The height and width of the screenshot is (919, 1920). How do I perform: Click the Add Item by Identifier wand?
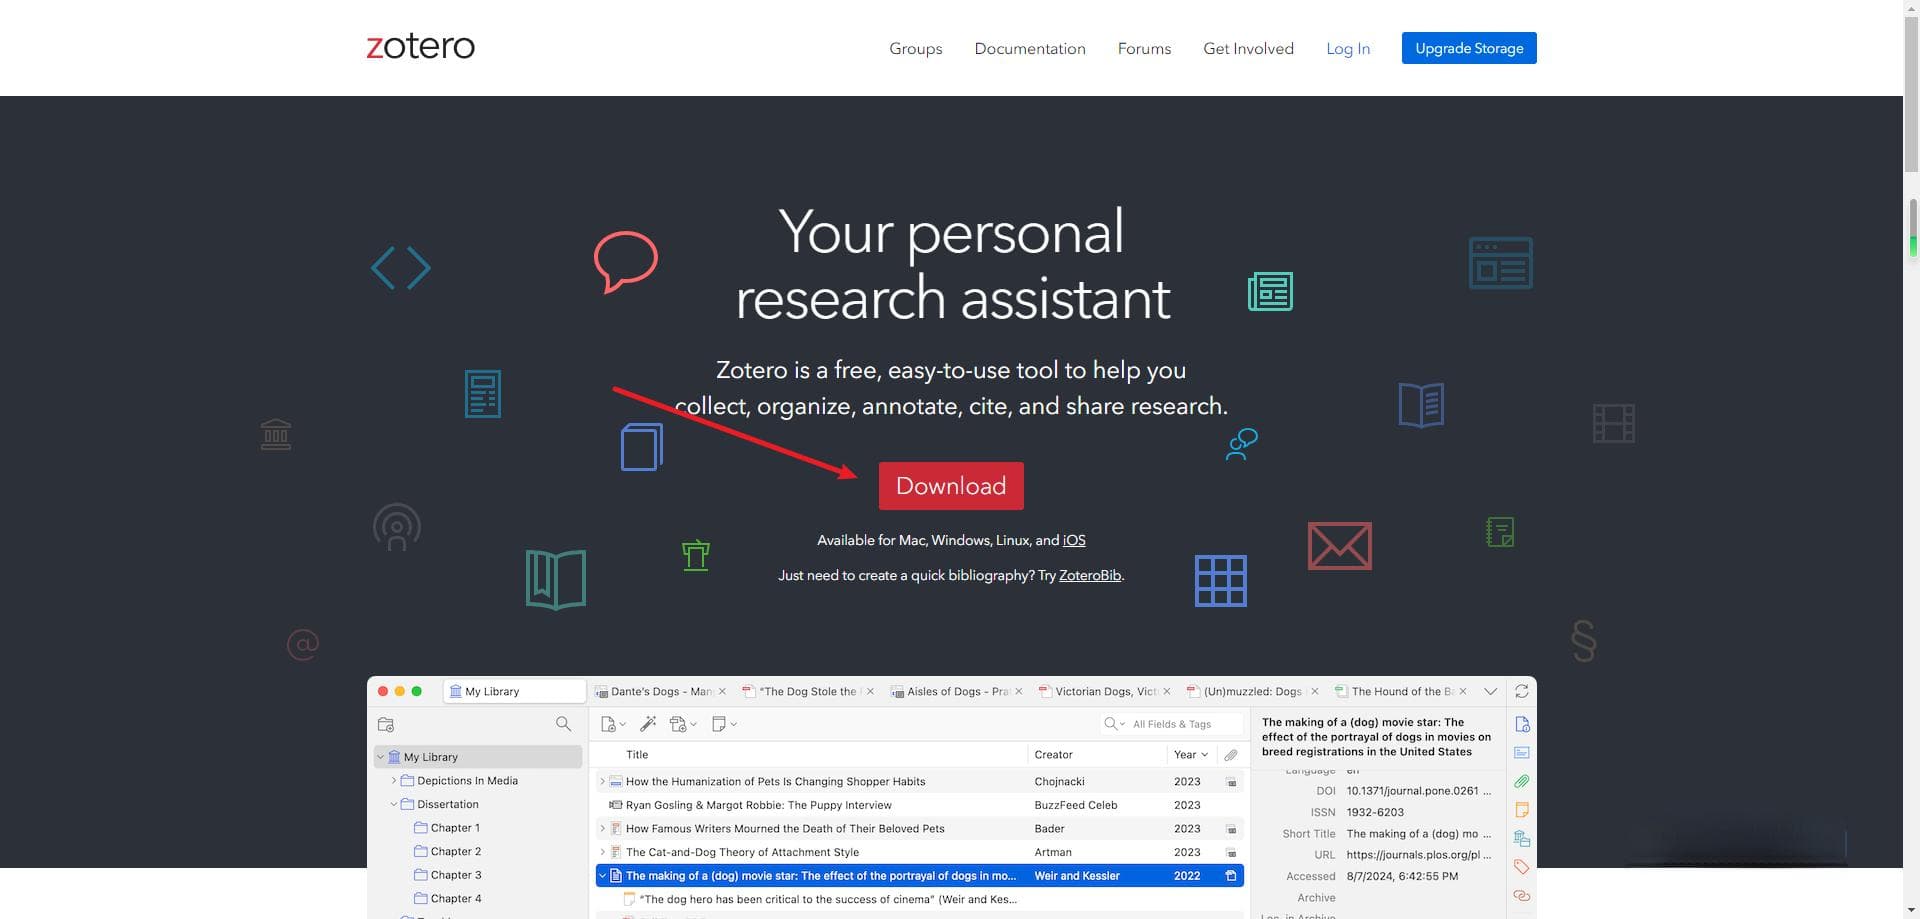[x=648, y=724]
